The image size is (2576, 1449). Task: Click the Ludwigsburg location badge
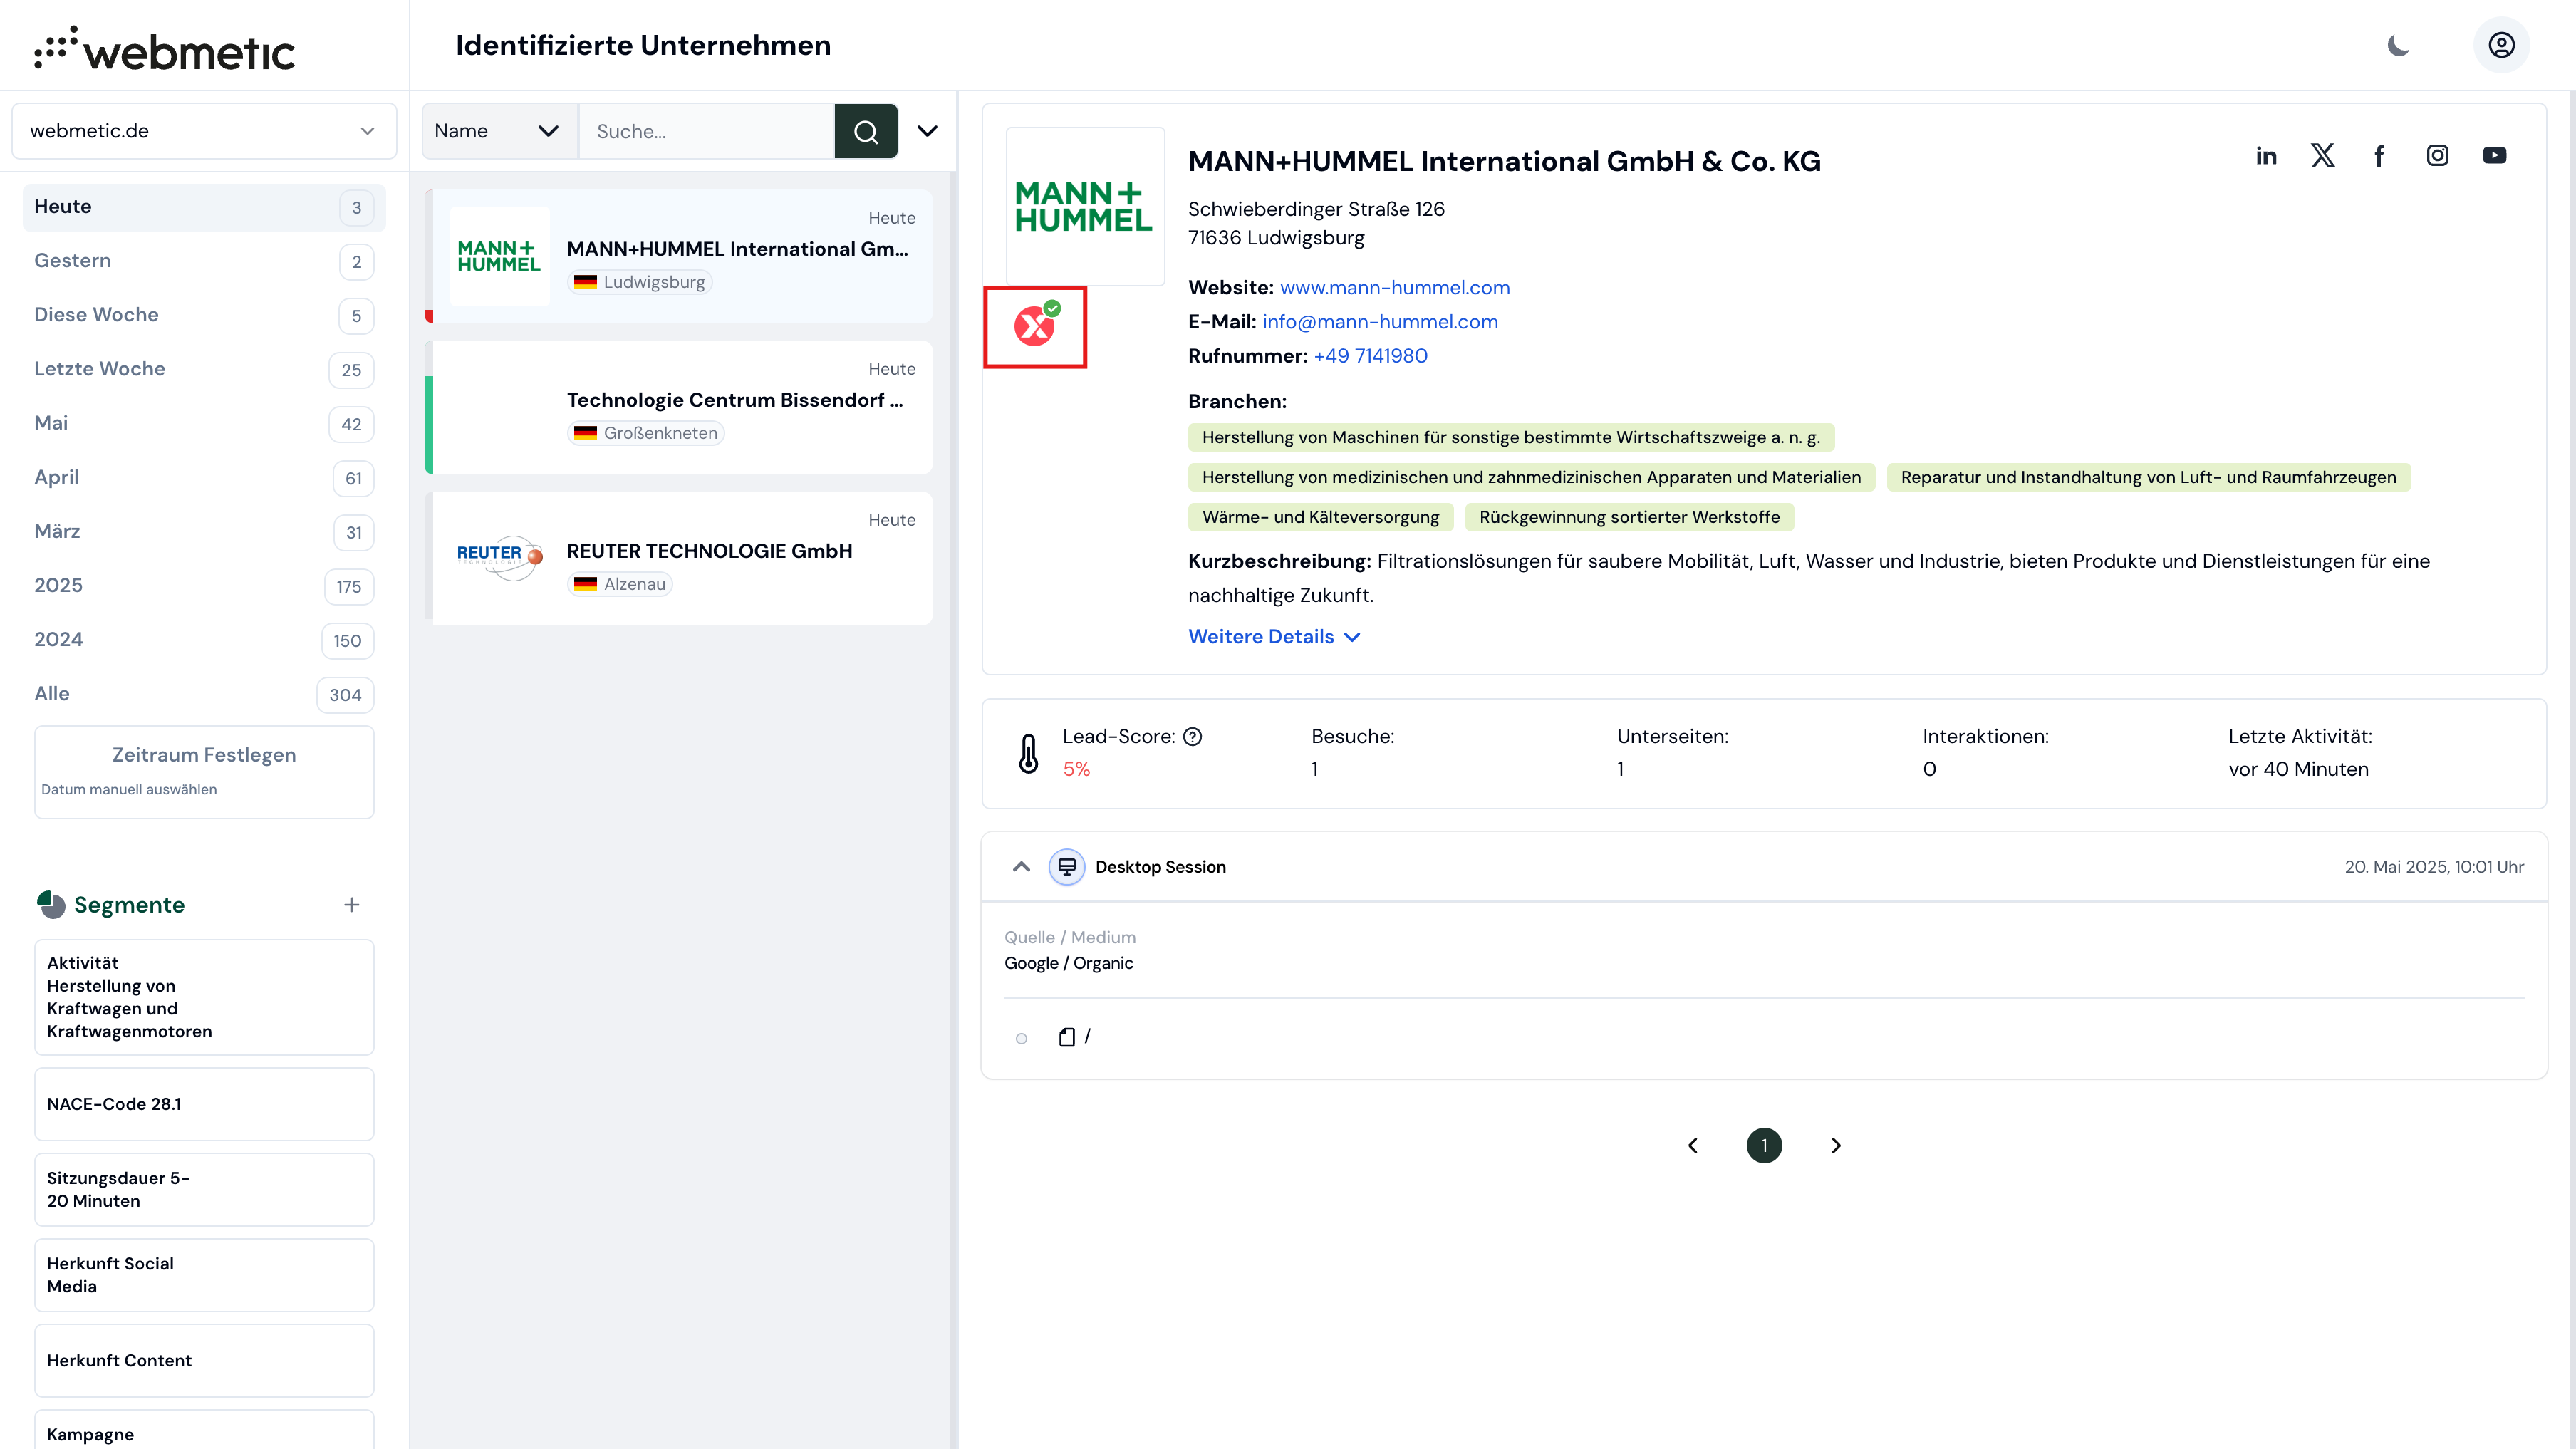click(640, 282)
